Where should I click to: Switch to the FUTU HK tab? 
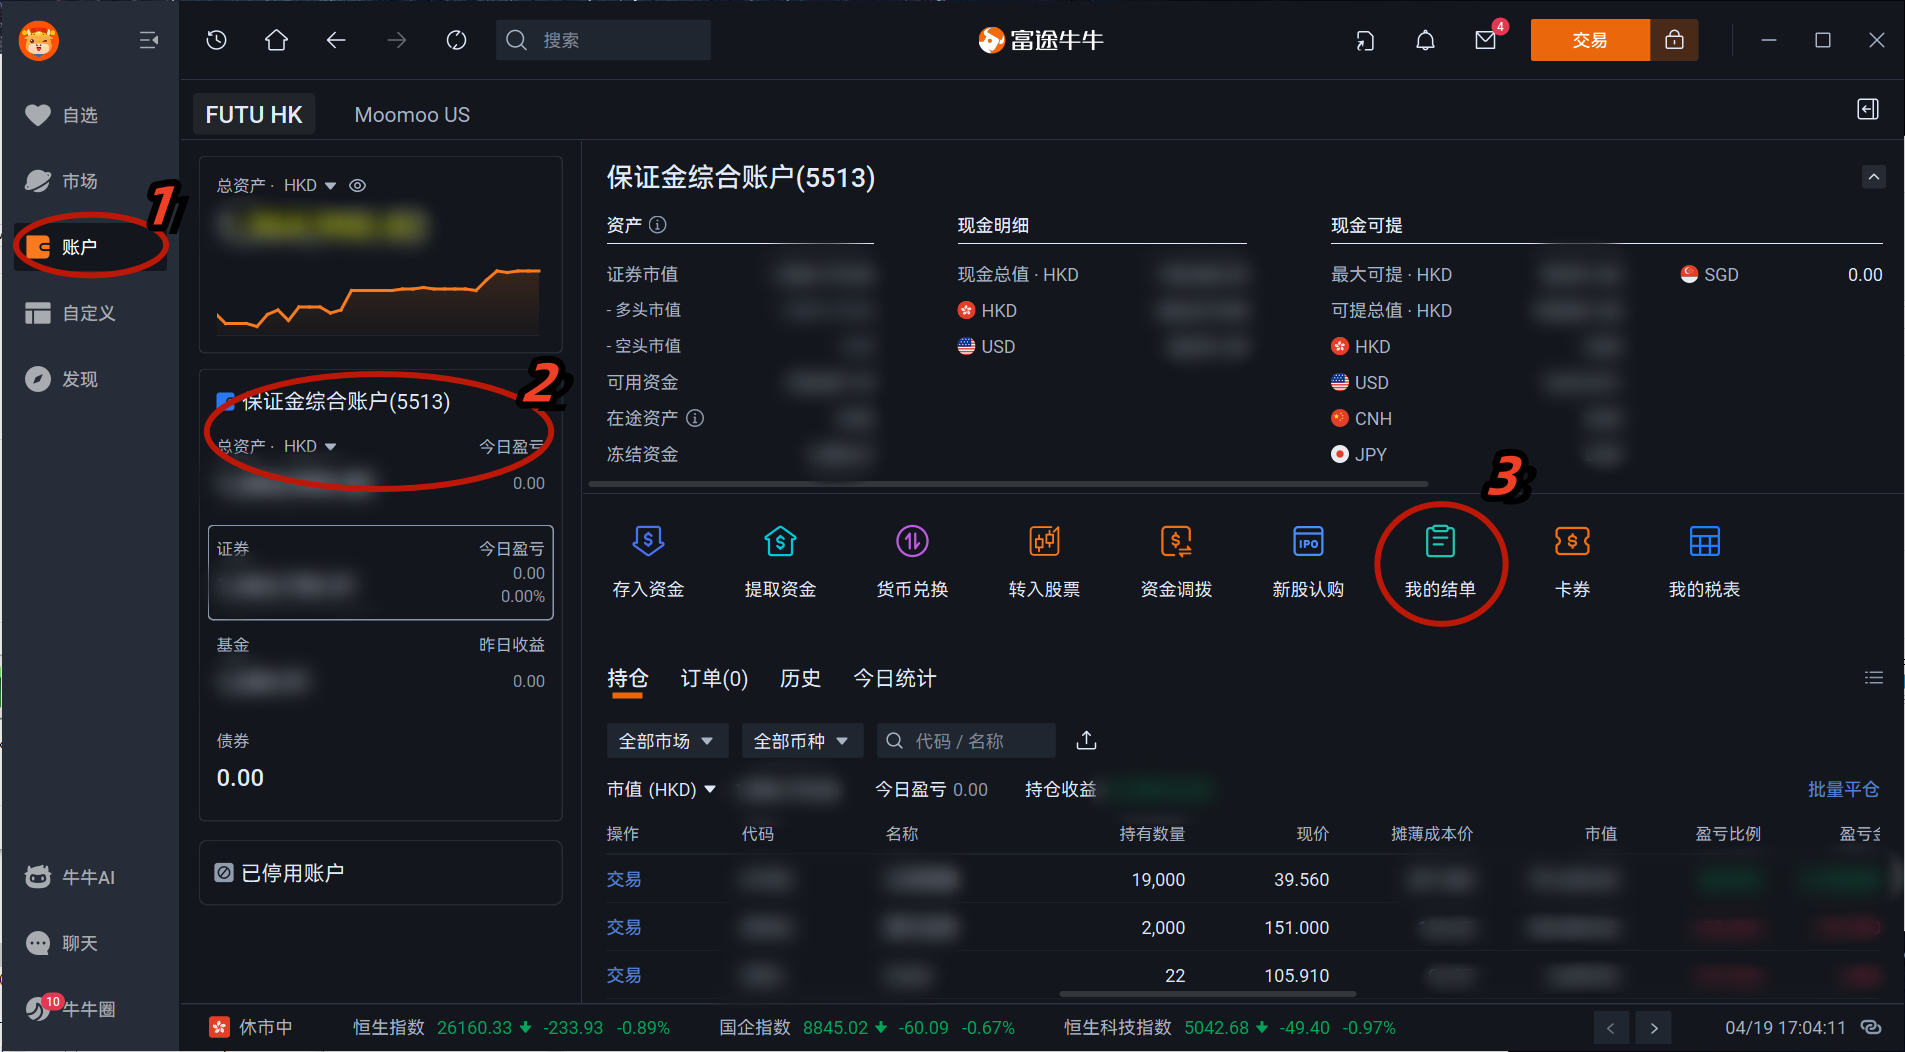coord(254,115)
